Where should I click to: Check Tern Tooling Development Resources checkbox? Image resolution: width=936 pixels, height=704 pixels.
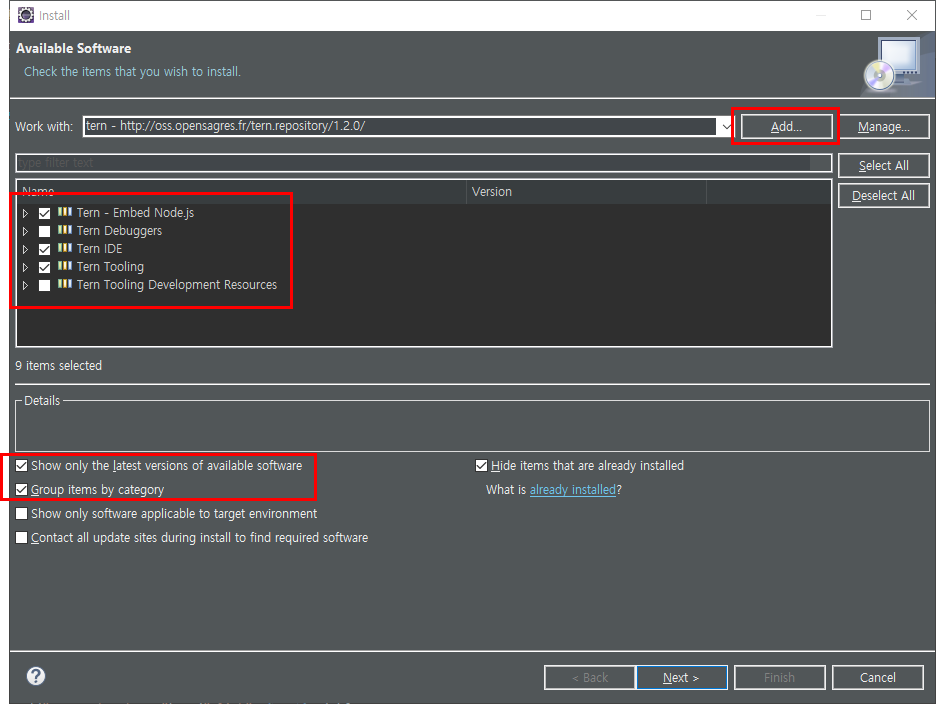coord(44,285)
